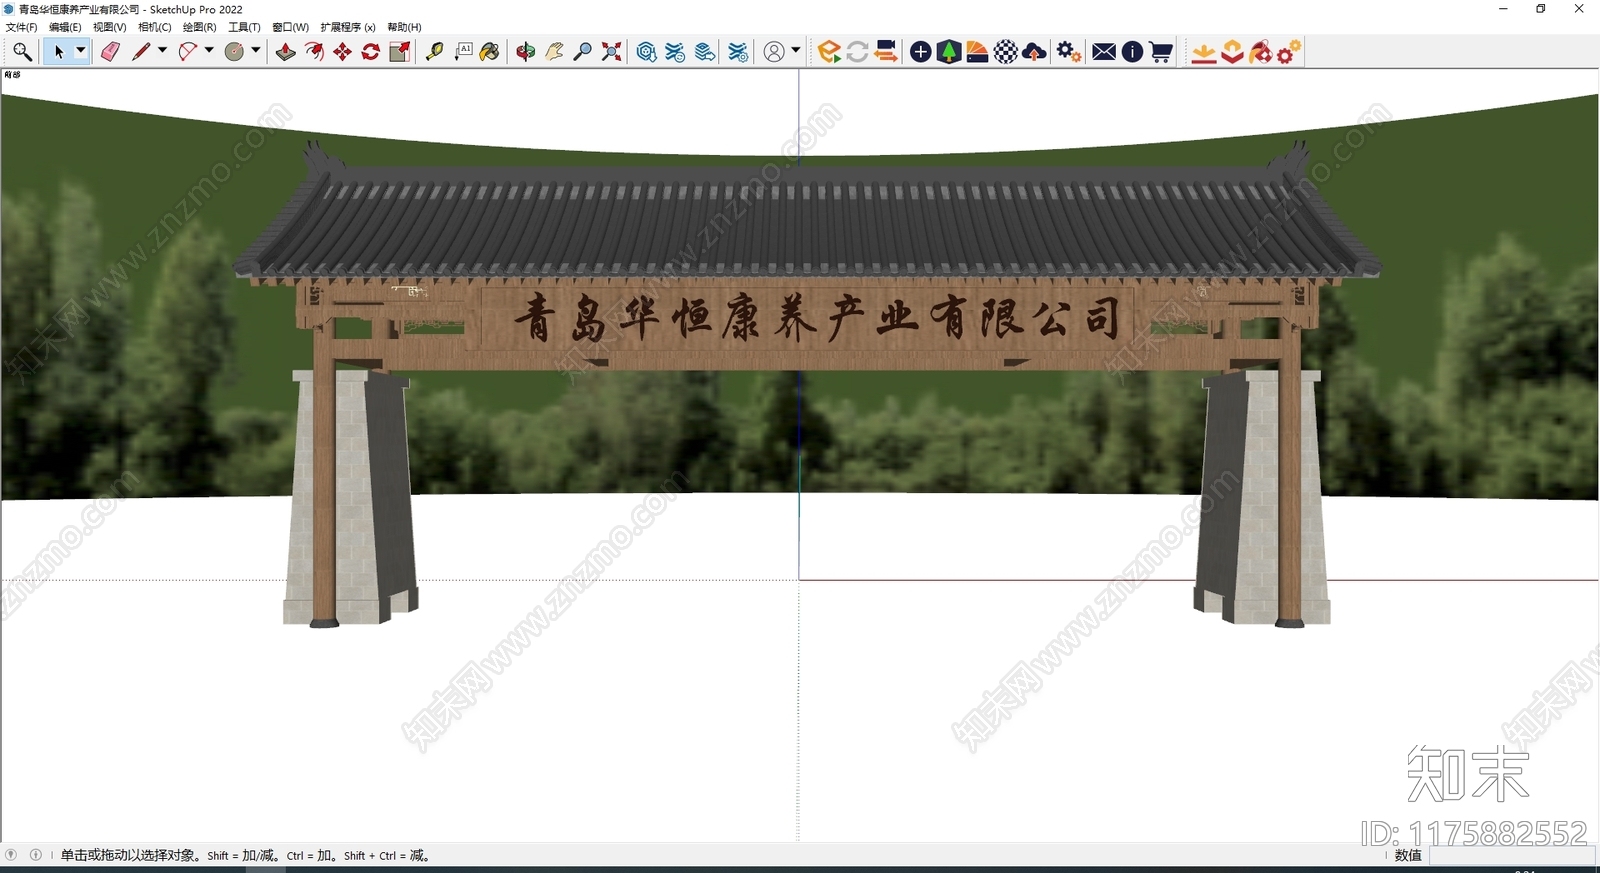Select the pink Eraser tool
The height and width of the screenshot is (873, 1600).
click(x=111, y=52)
